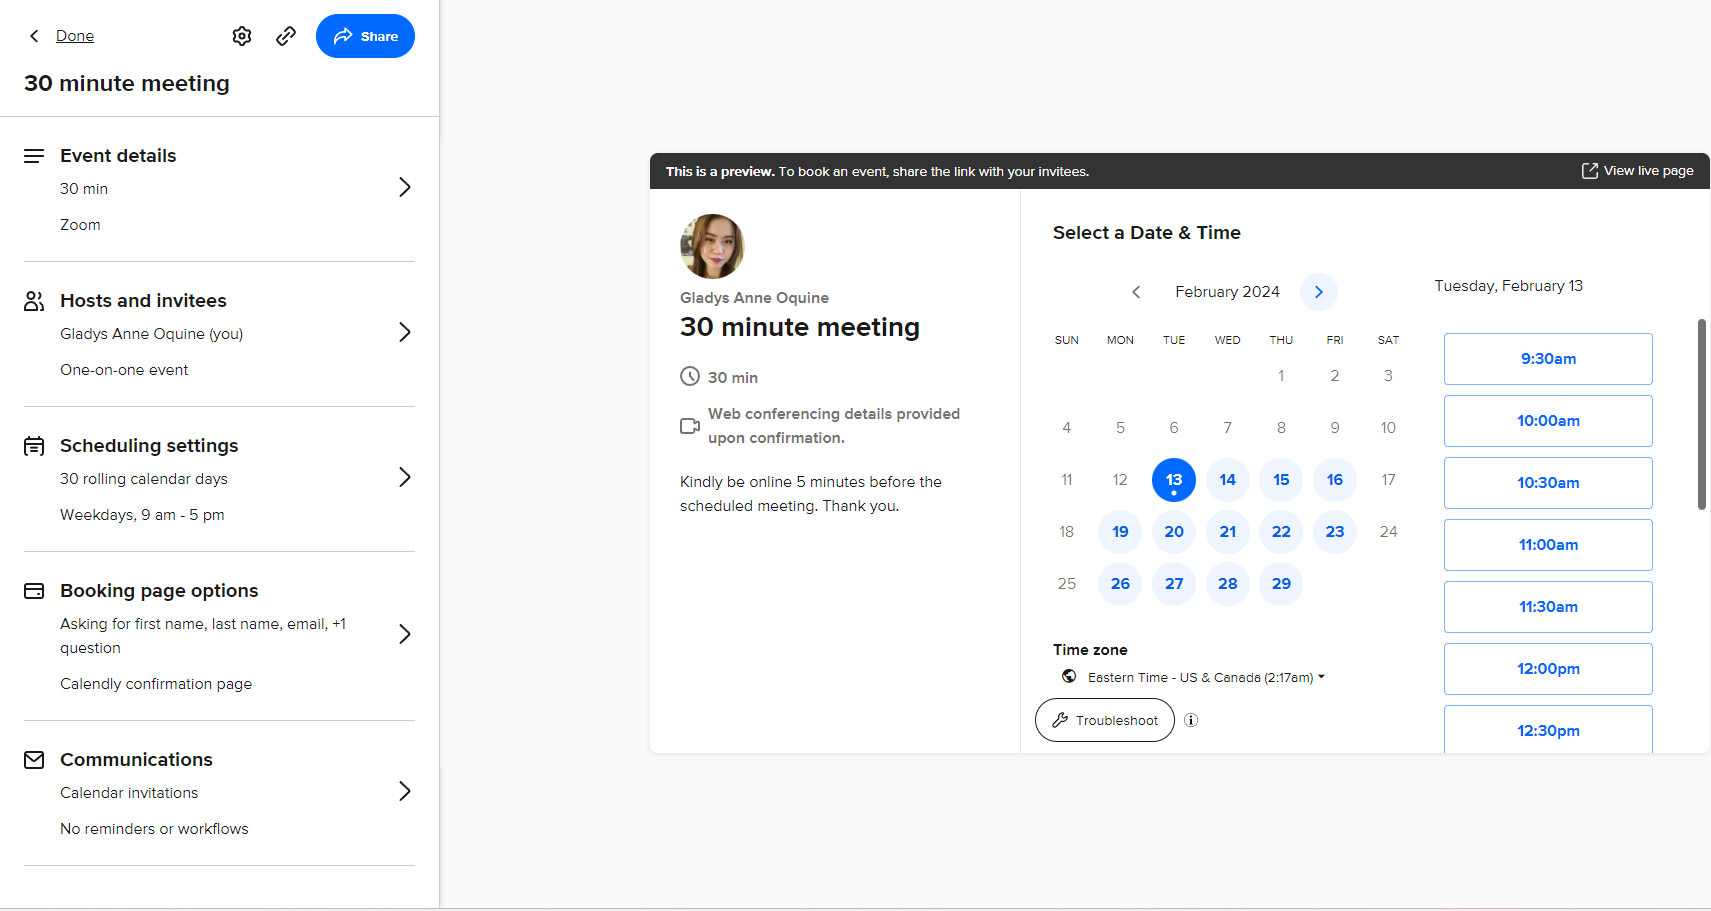Click the 'Weekdays, 9 am - 5 pm' text

tap(142, 515)
